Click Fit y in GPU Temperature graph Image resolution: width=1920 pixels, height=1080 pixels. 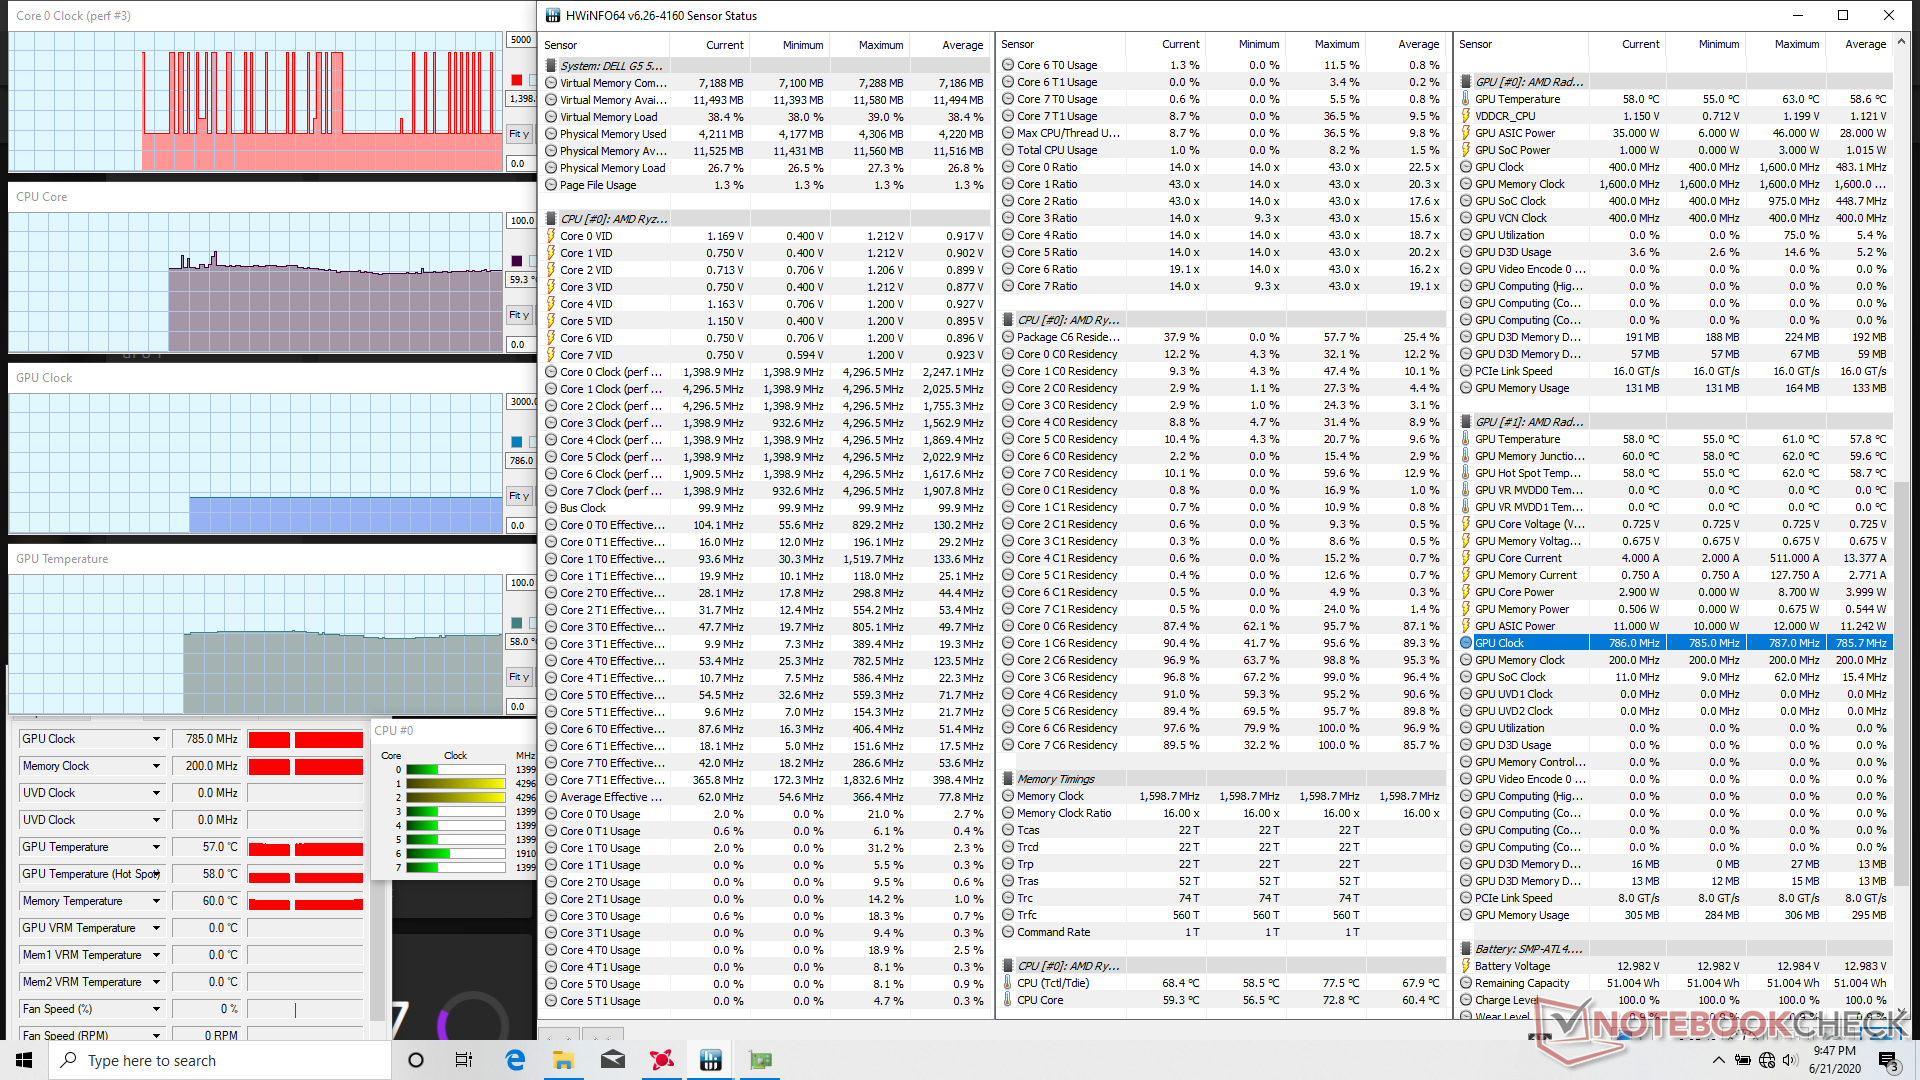519,677
